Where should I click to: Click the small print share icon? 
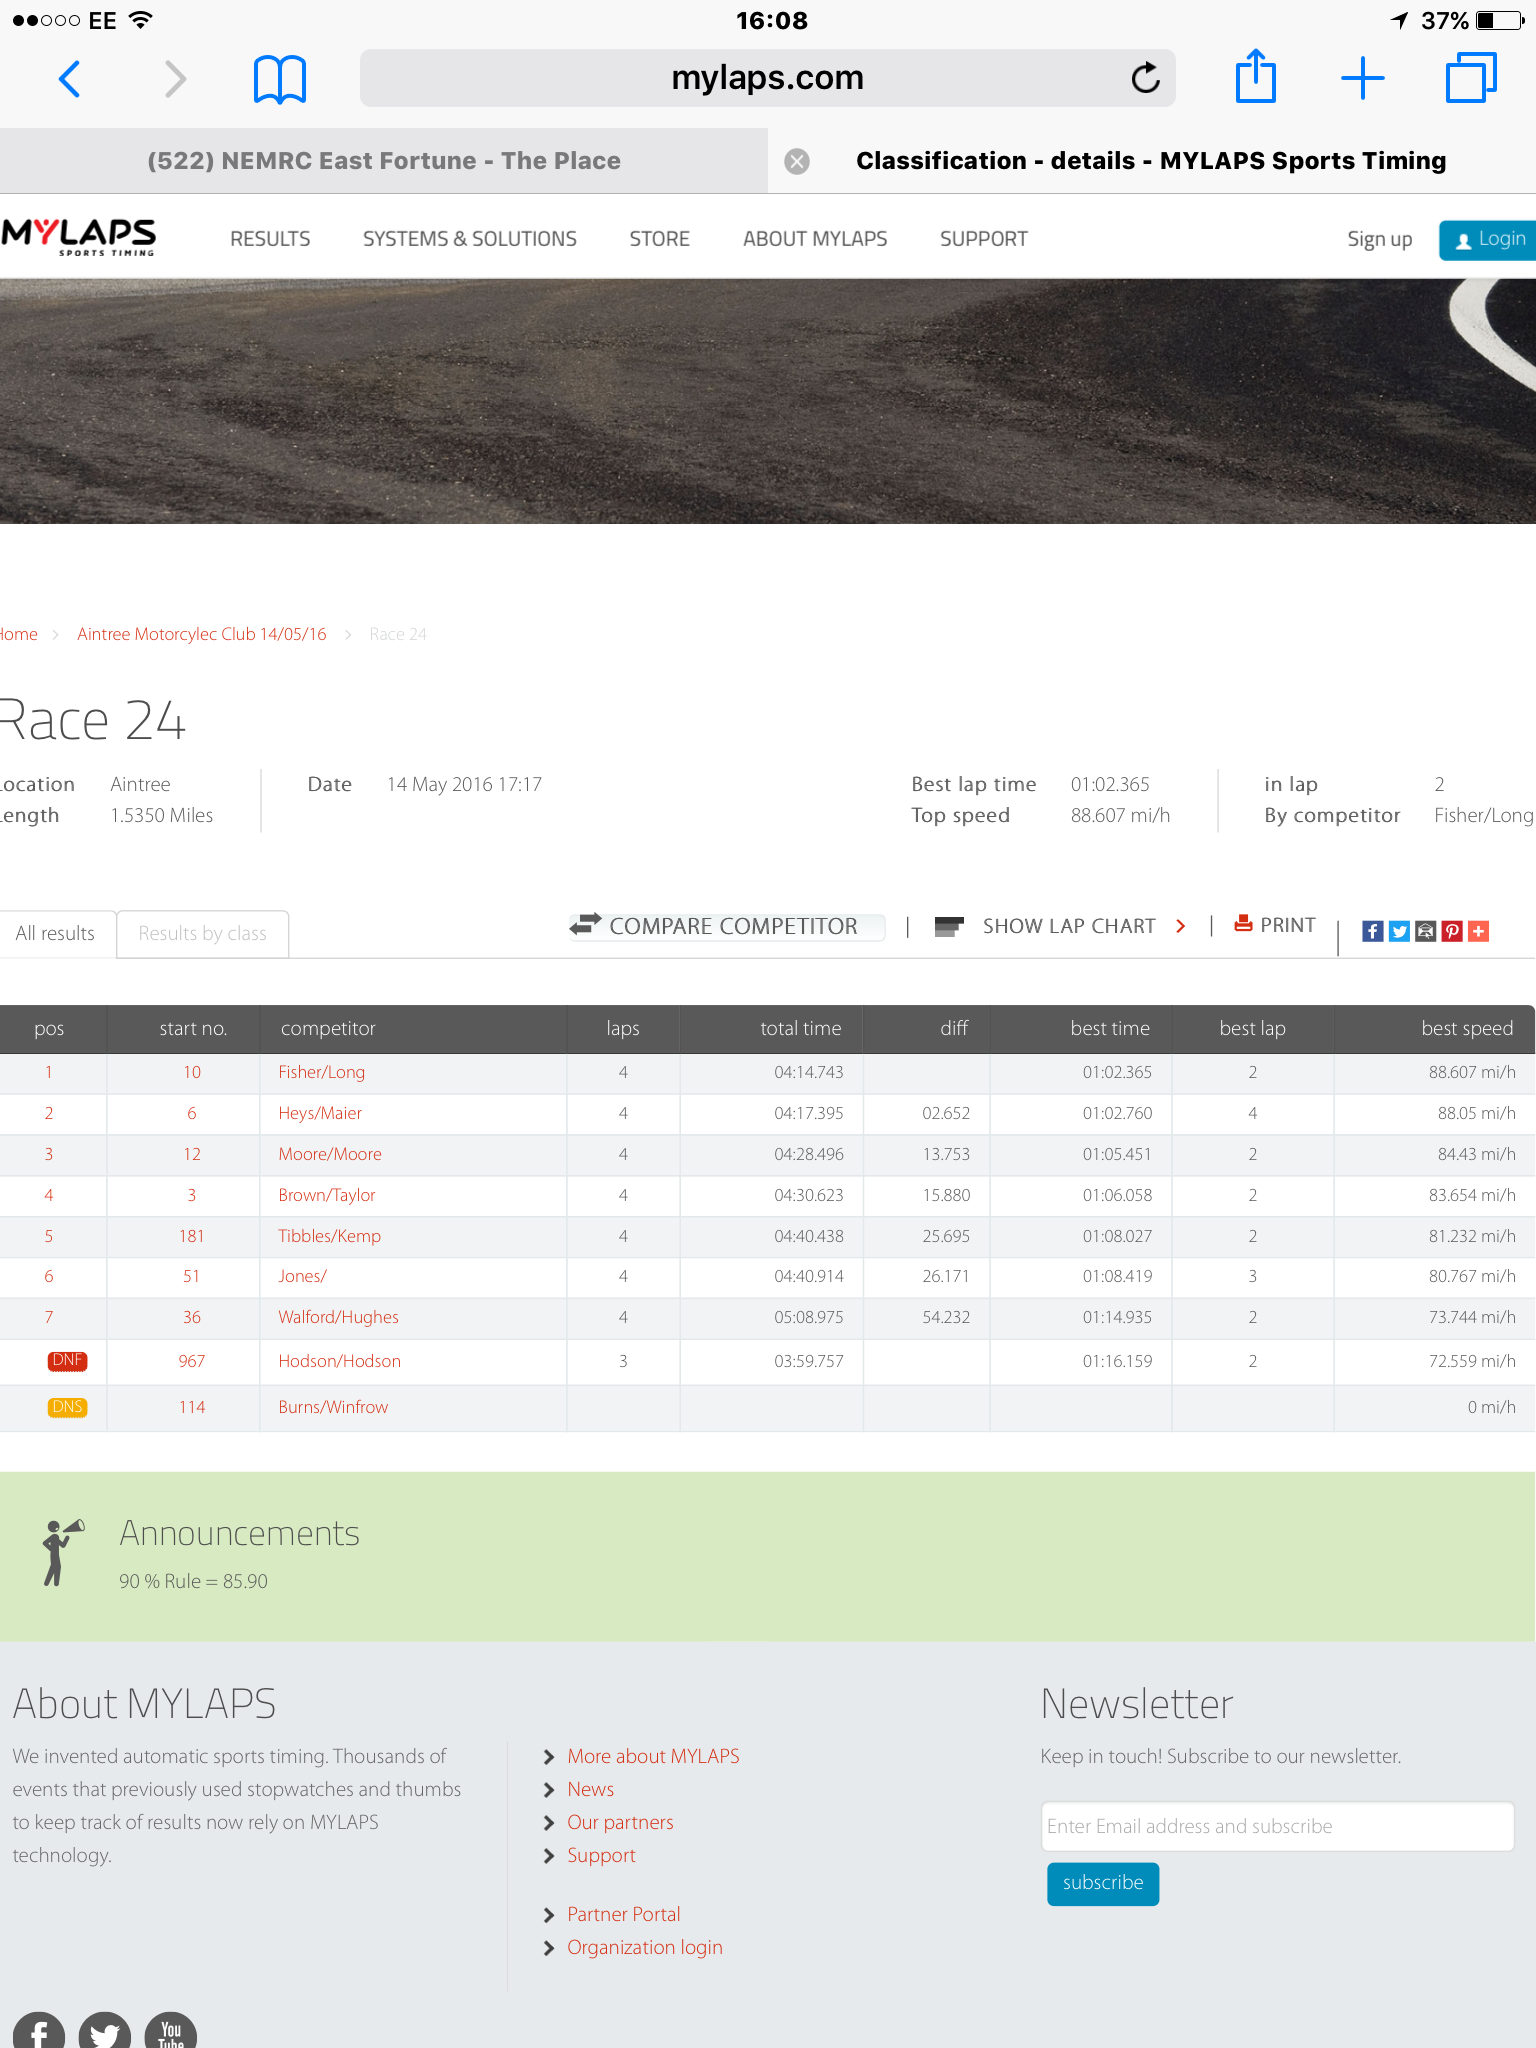coord(1426,931)
